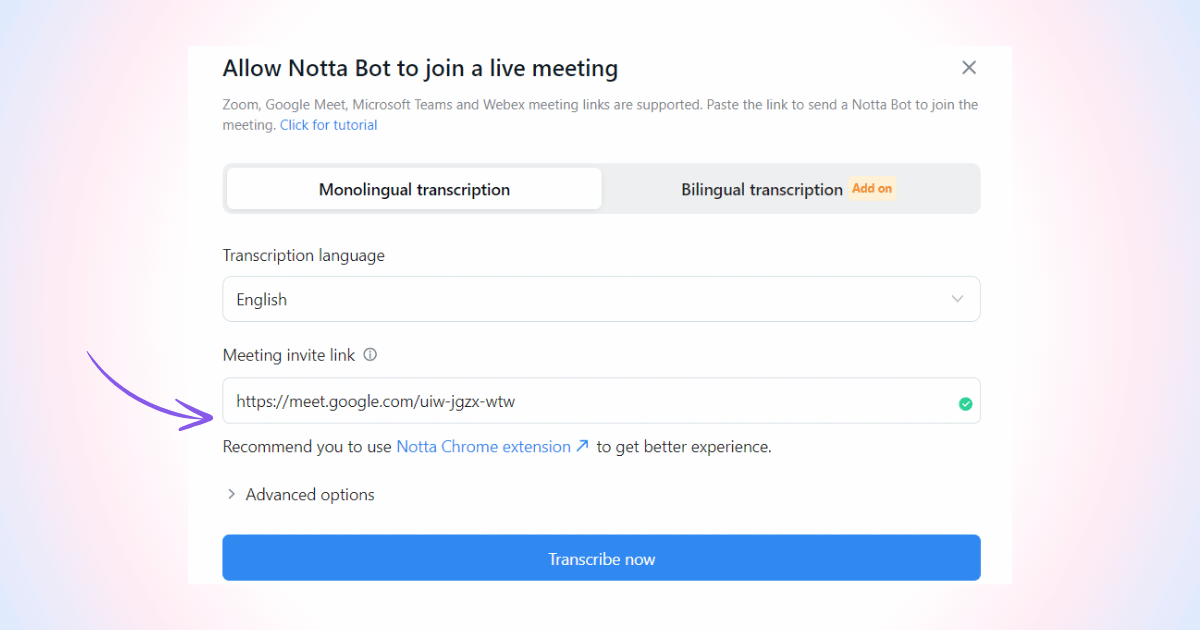
Task: Start transcription with Transcribe now button
Action: pyautogui.click(x=601, y=558)
